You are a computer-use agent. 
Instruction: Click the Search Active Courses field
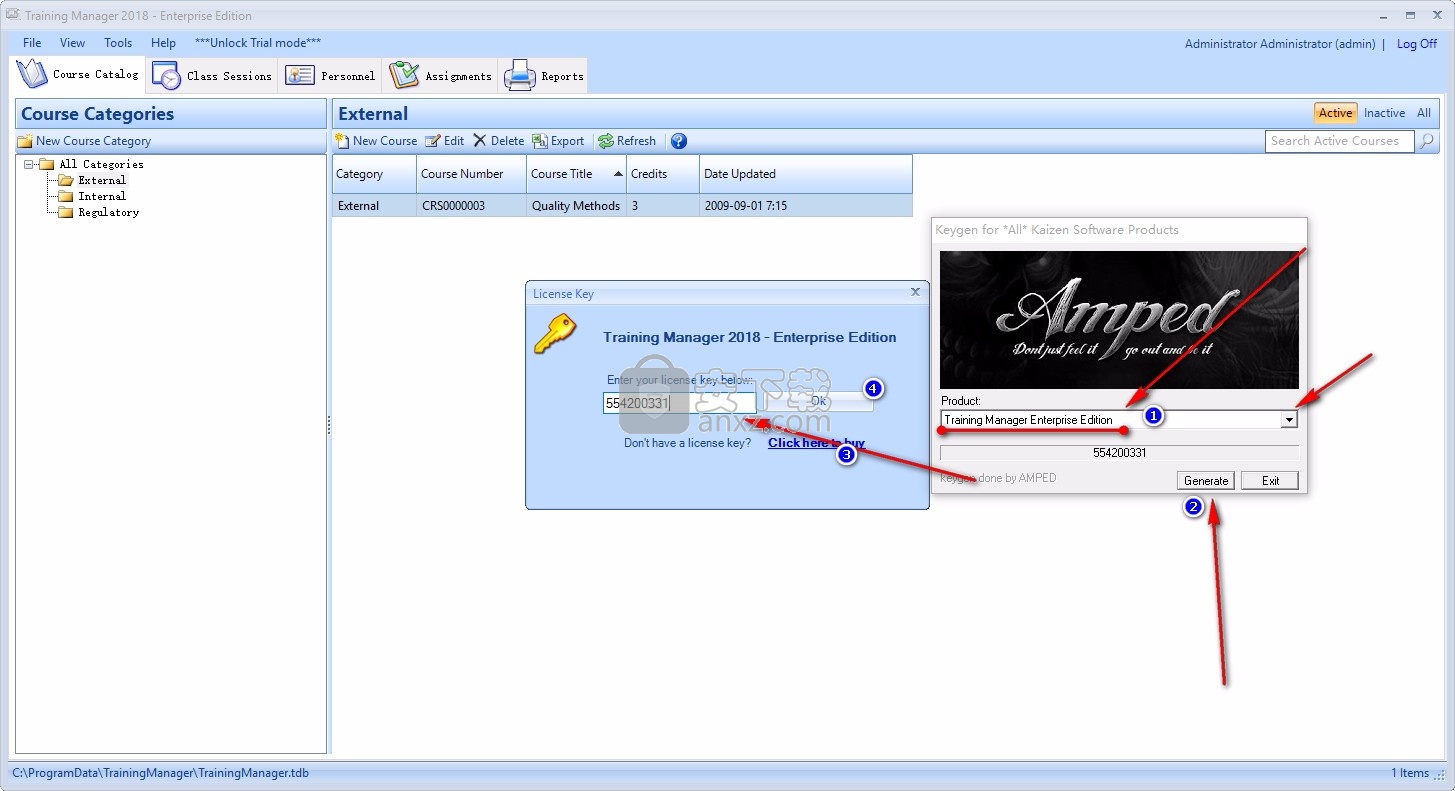[1340, 141]
